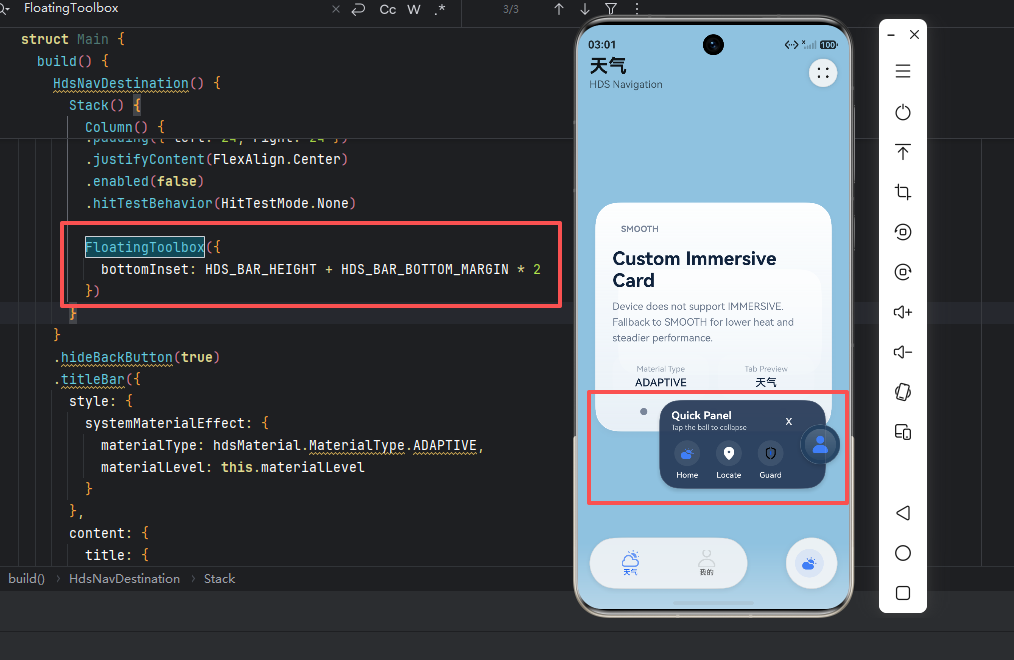Go to next search occurrence

[x=585, y=9]
